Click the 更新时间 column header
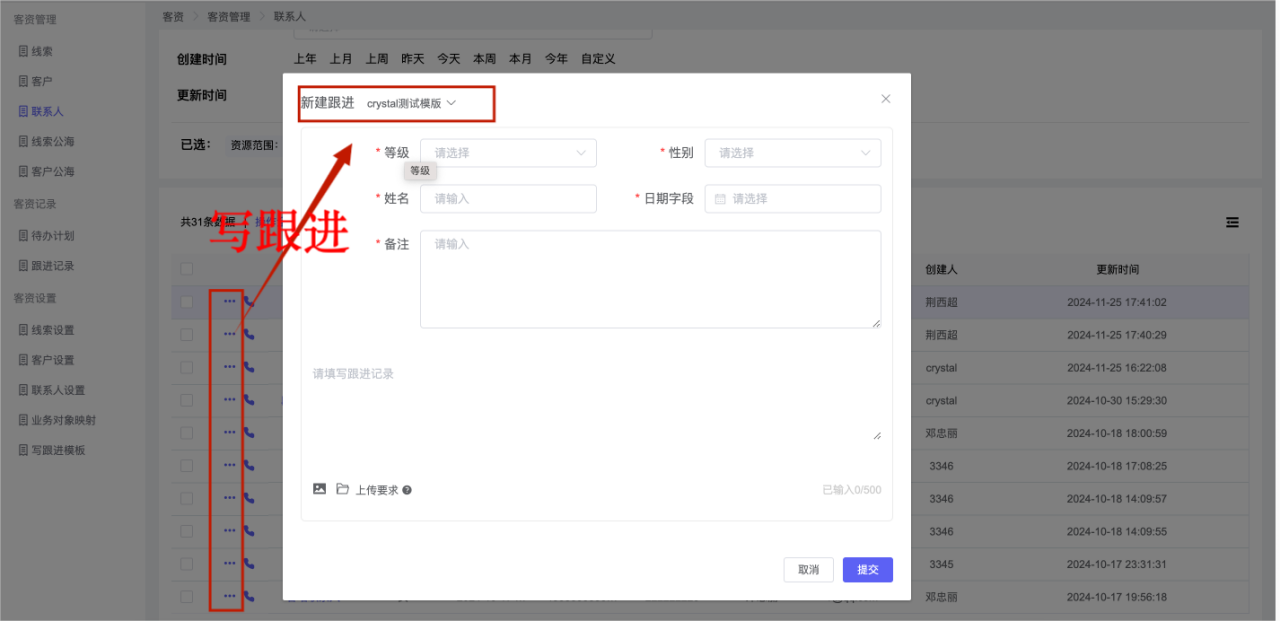Viewport: 1280px width, 621px height. (x=1117, y=269)
